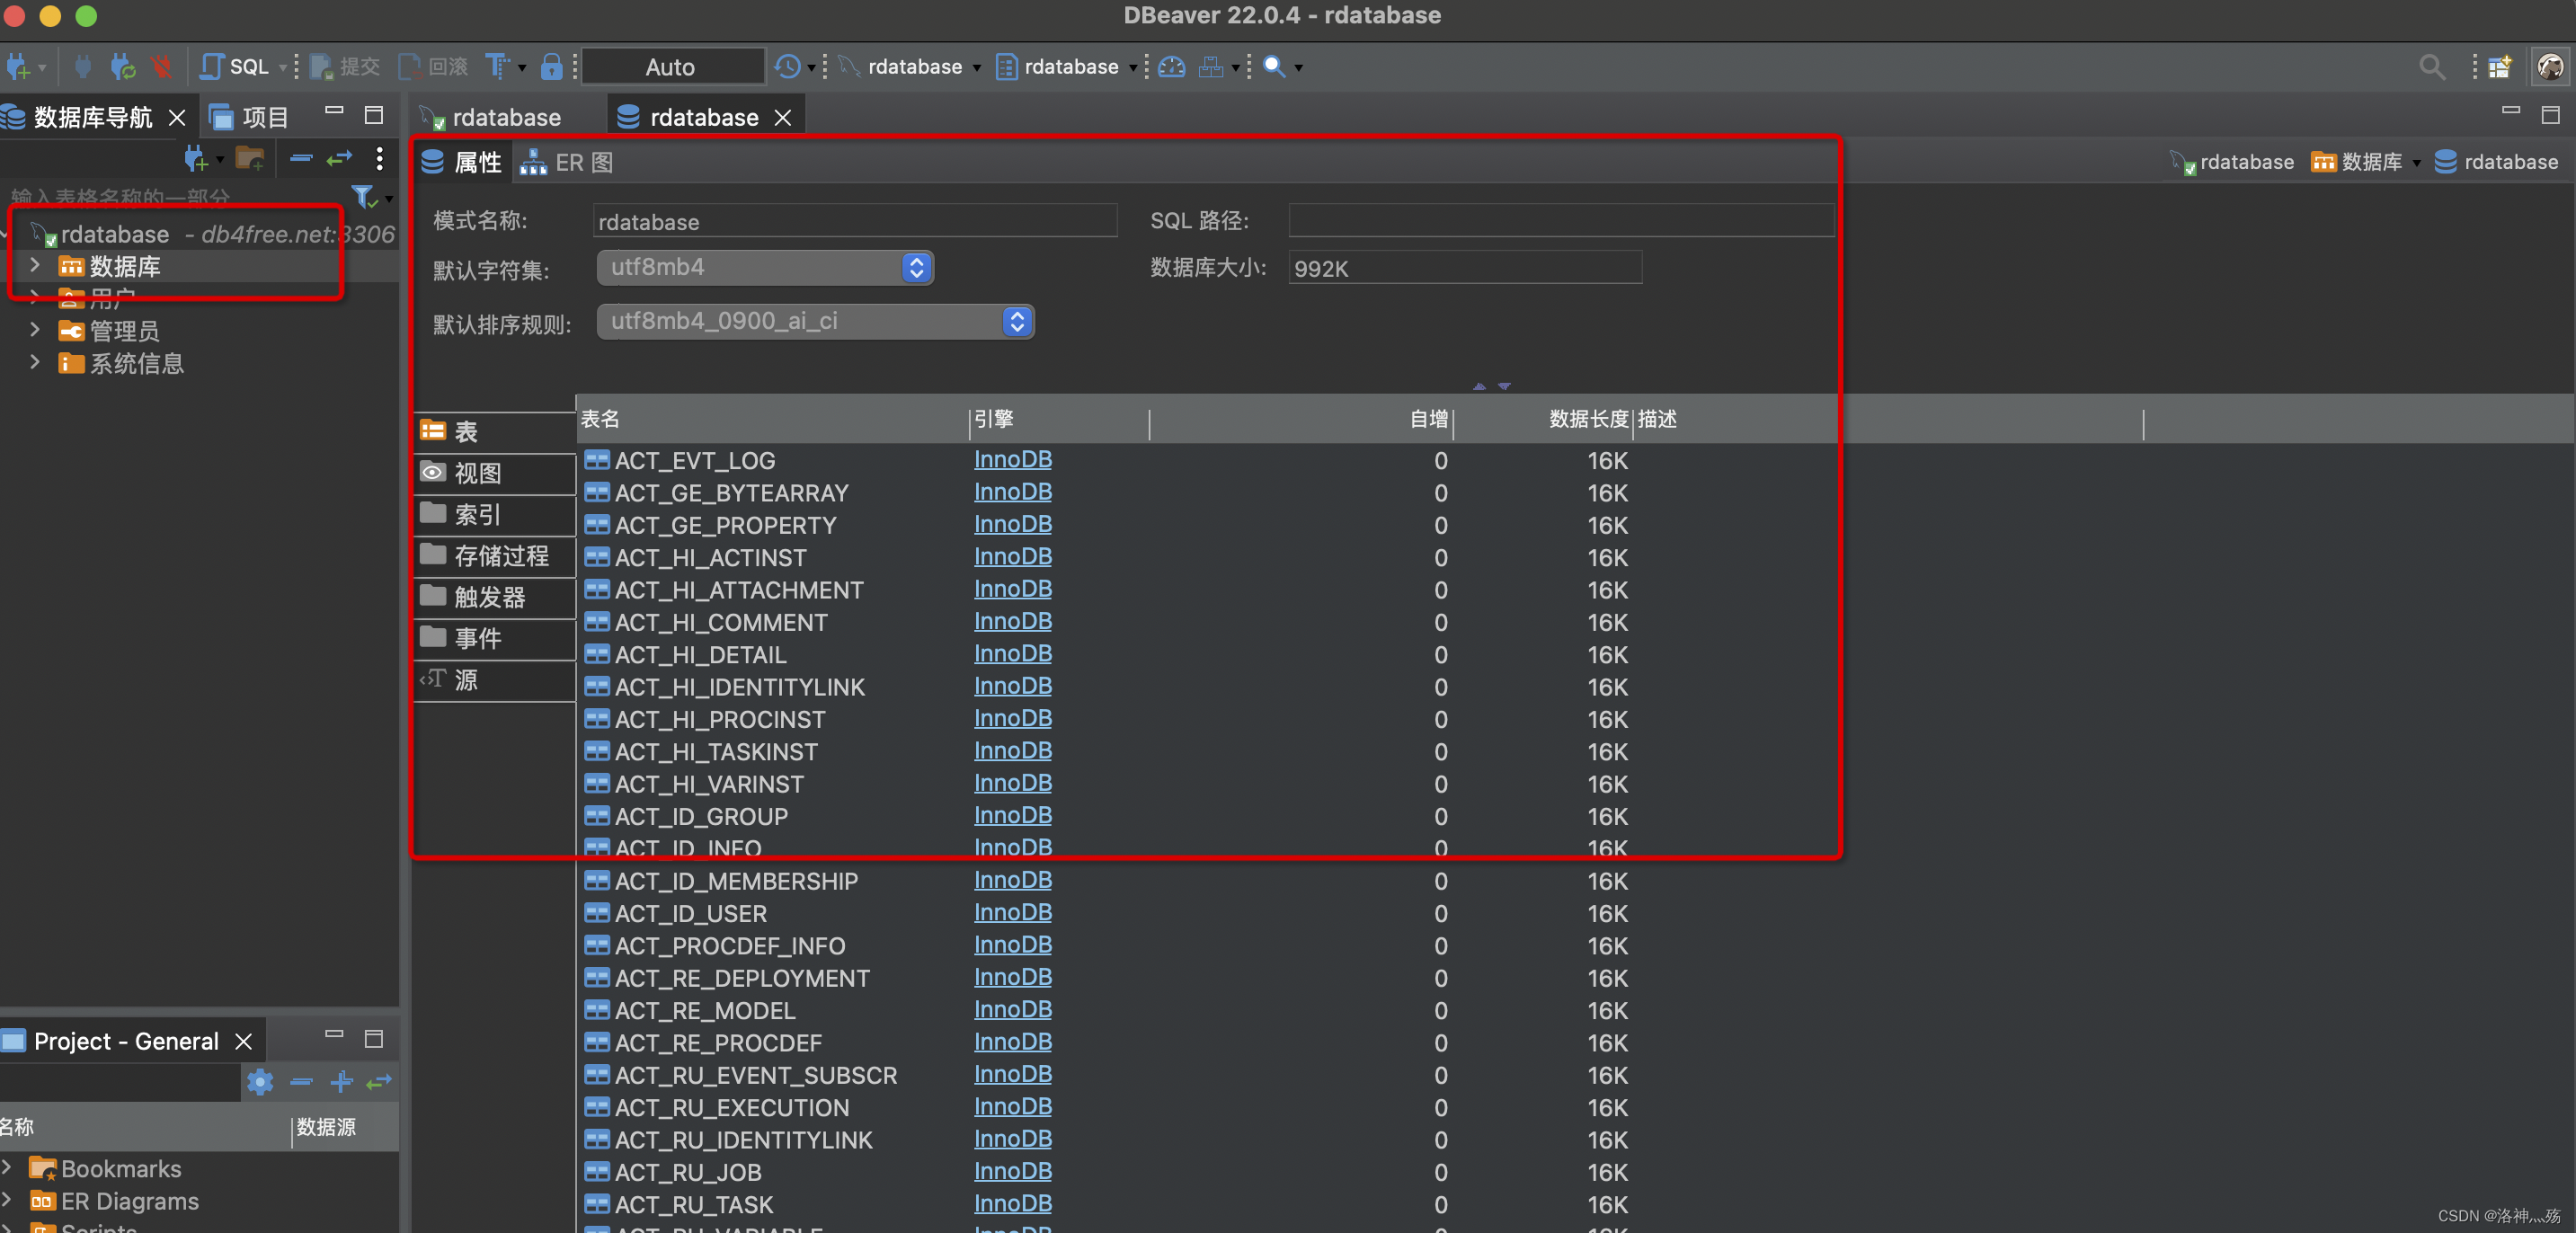Open the dashboard gauge icon

pyautogui.click(x=1171, y=67)
